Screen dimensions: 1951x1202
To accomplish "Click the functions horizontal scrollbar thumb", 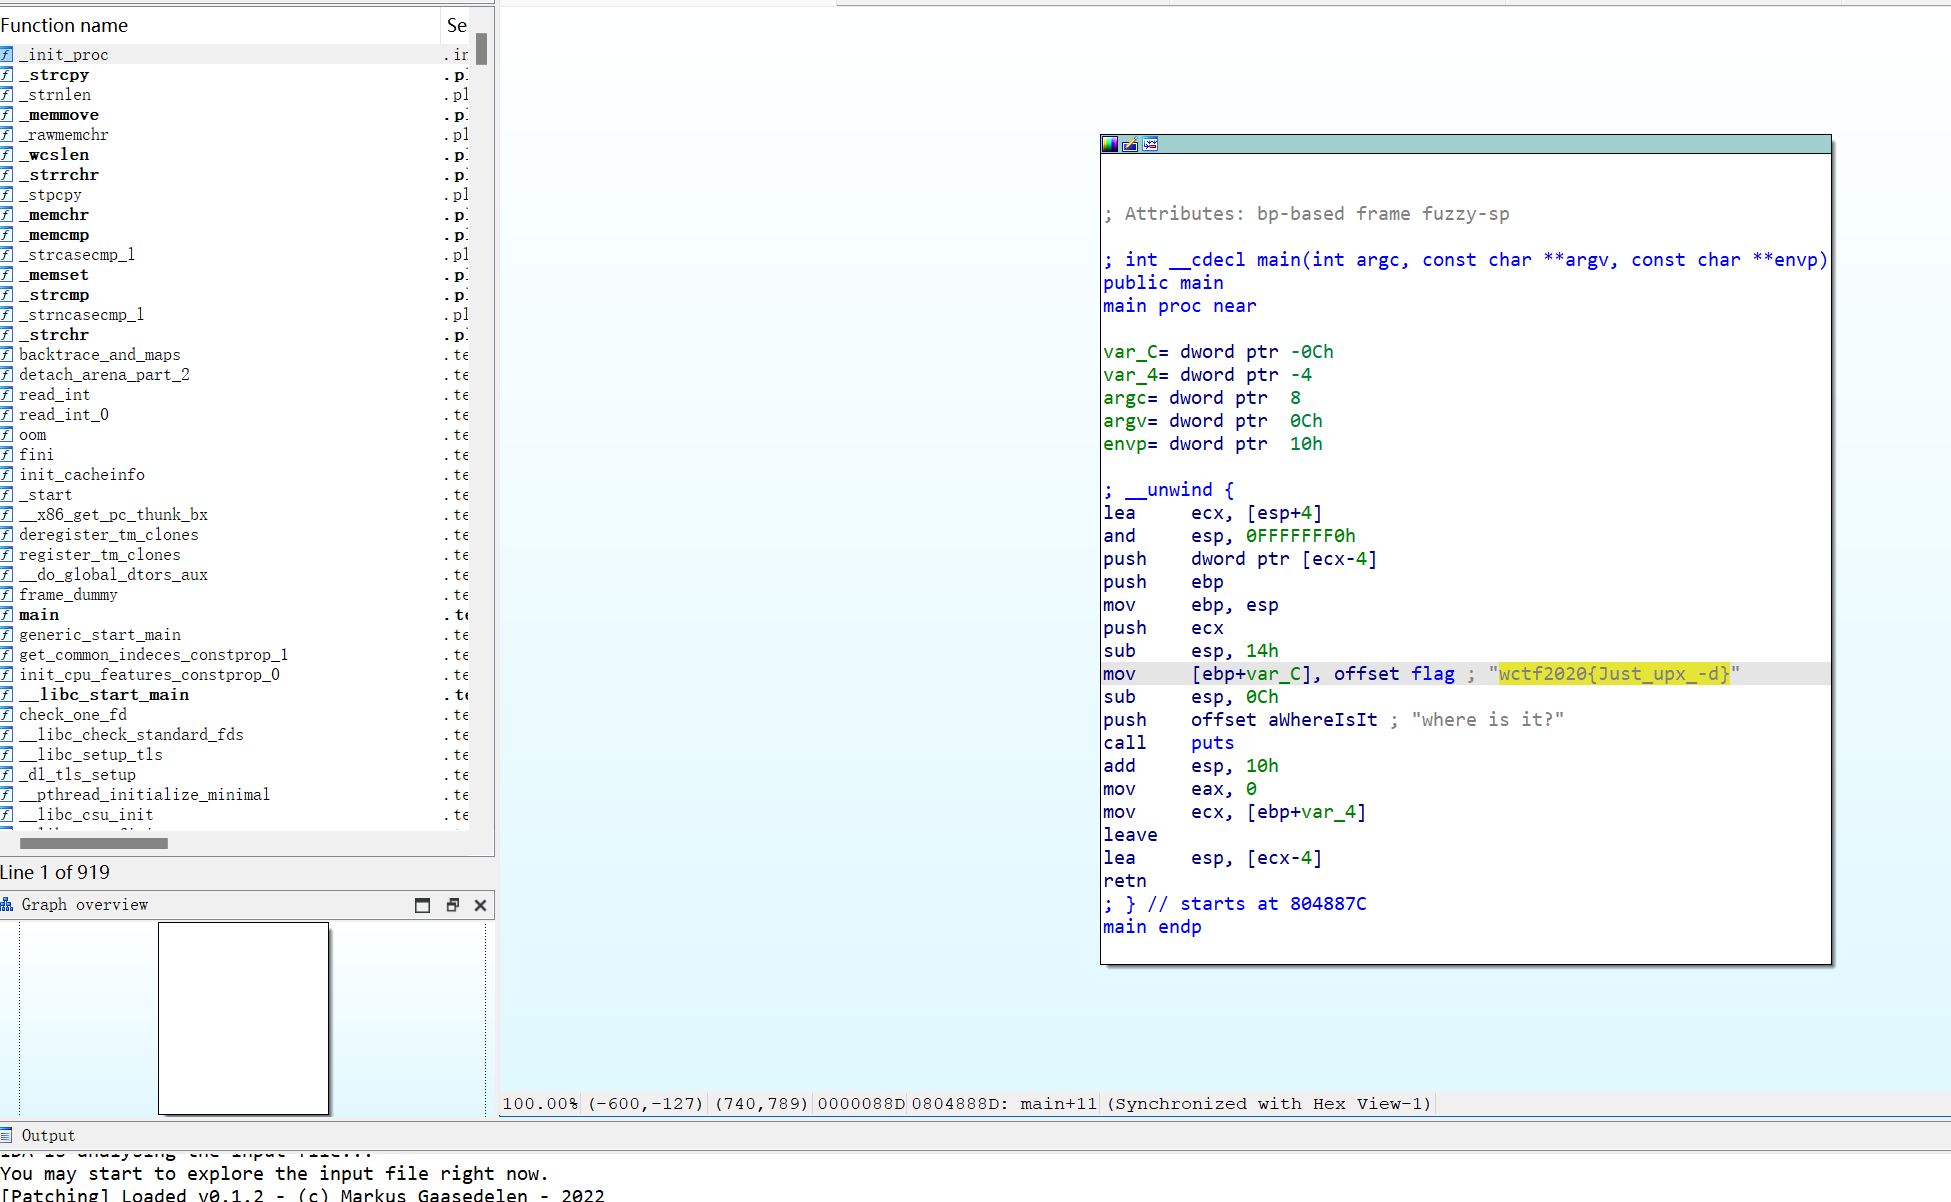I will [94, 843].
